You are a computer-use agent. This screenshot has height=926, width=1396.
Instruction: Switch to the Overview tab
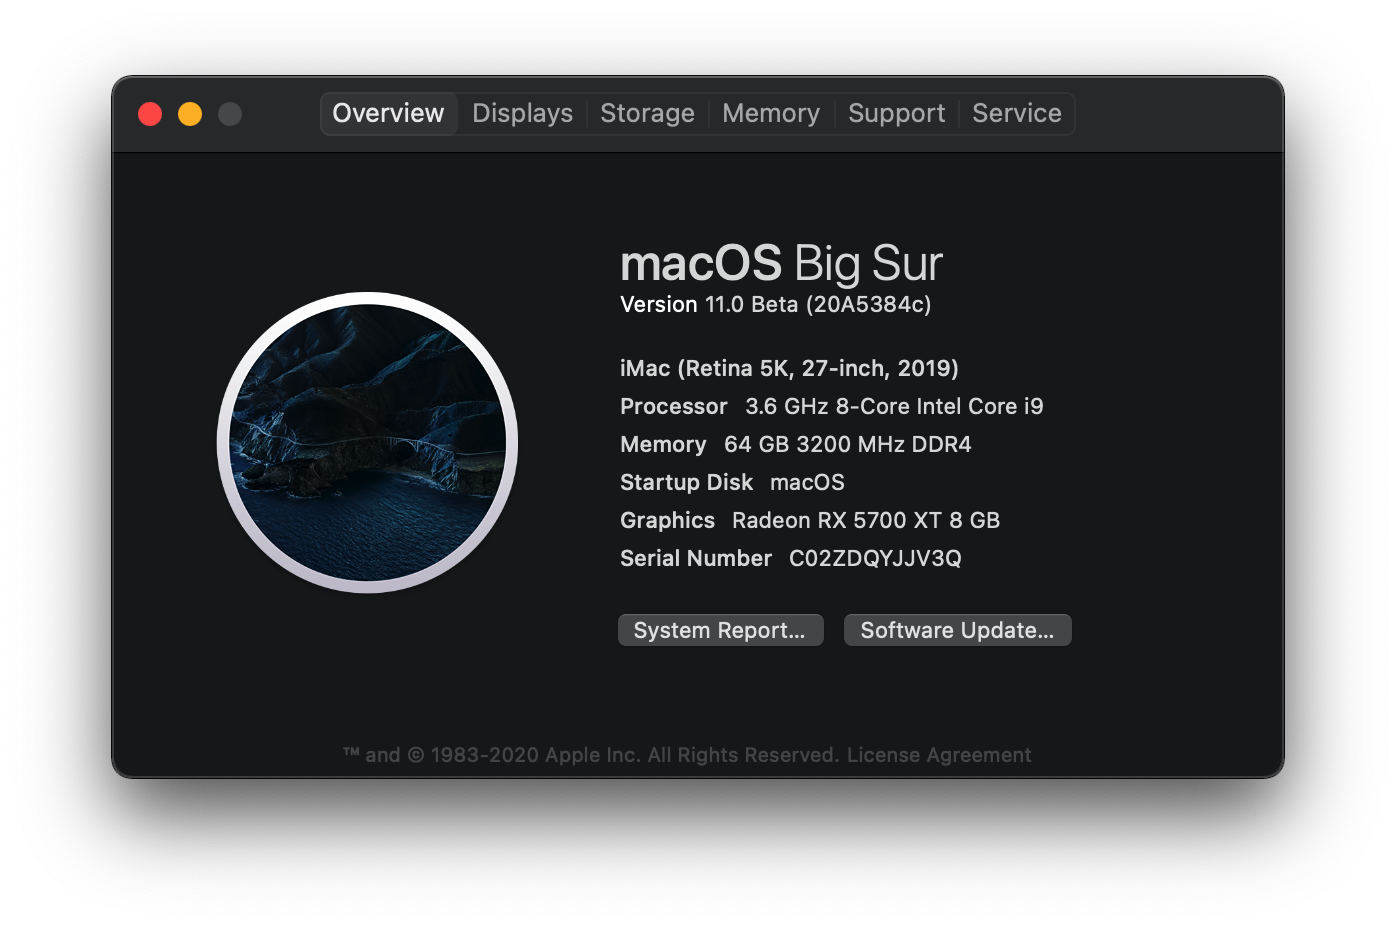click(388, 113)
